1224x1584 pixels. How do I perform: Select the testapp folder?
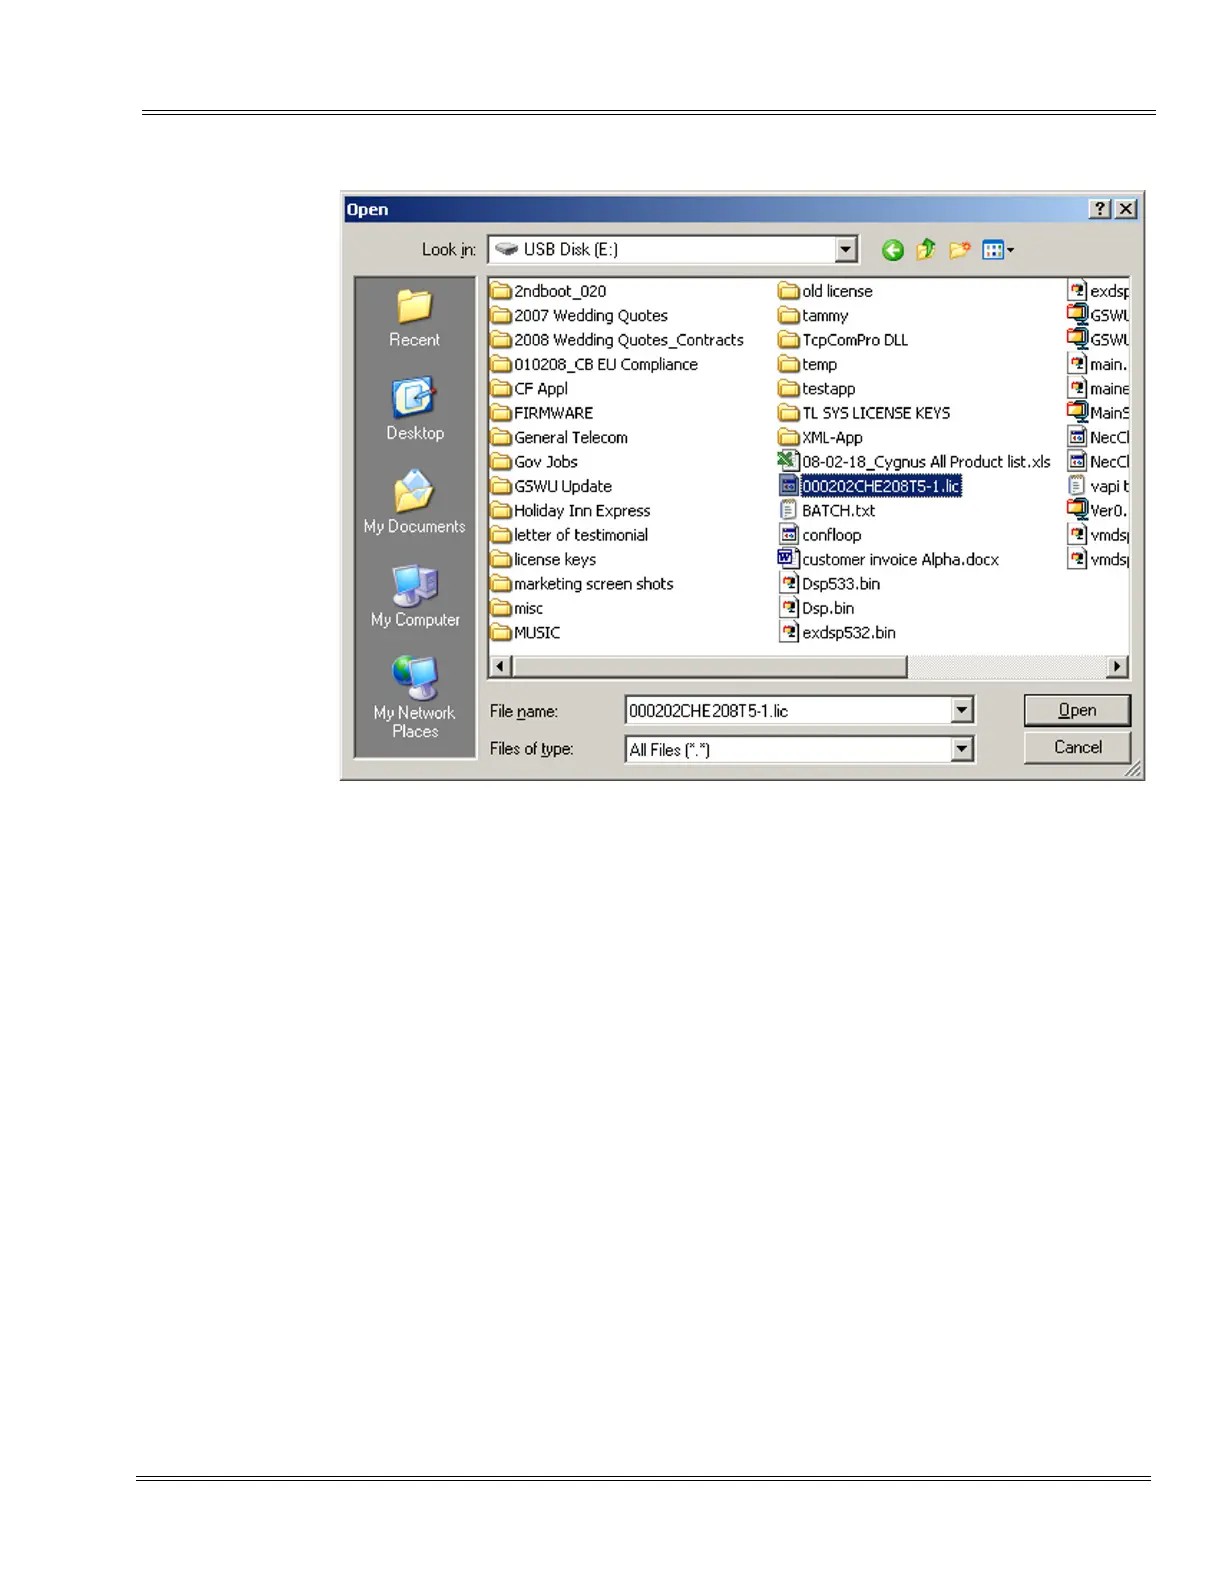click(x=816, y=389)
